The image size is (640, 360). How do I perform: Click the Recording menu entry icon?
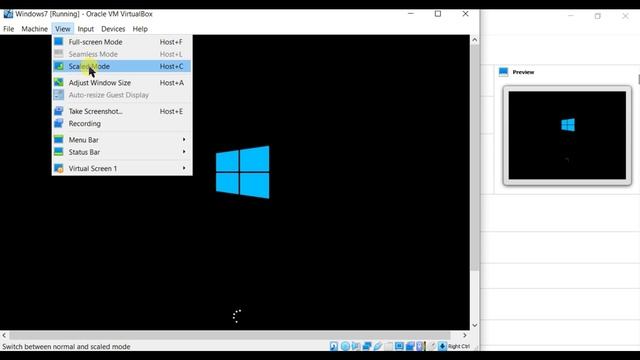pyautogui.click(x=59, y=123)
